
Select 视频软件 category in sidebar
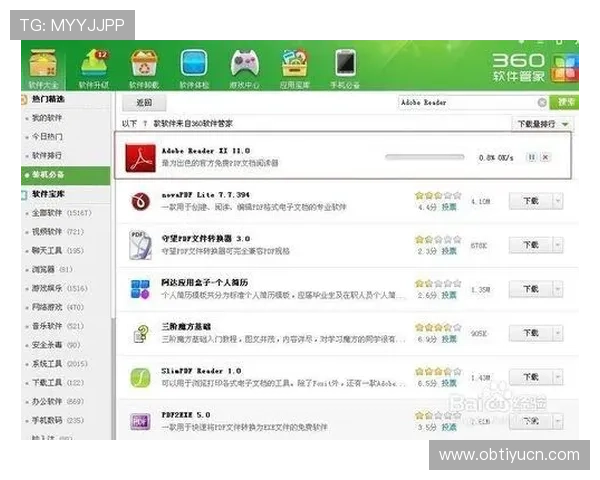pos(58,232)
